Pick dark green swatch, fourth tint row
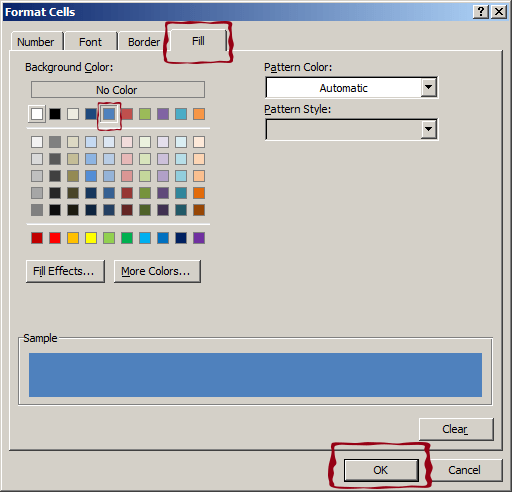 [x=145, y=193]
